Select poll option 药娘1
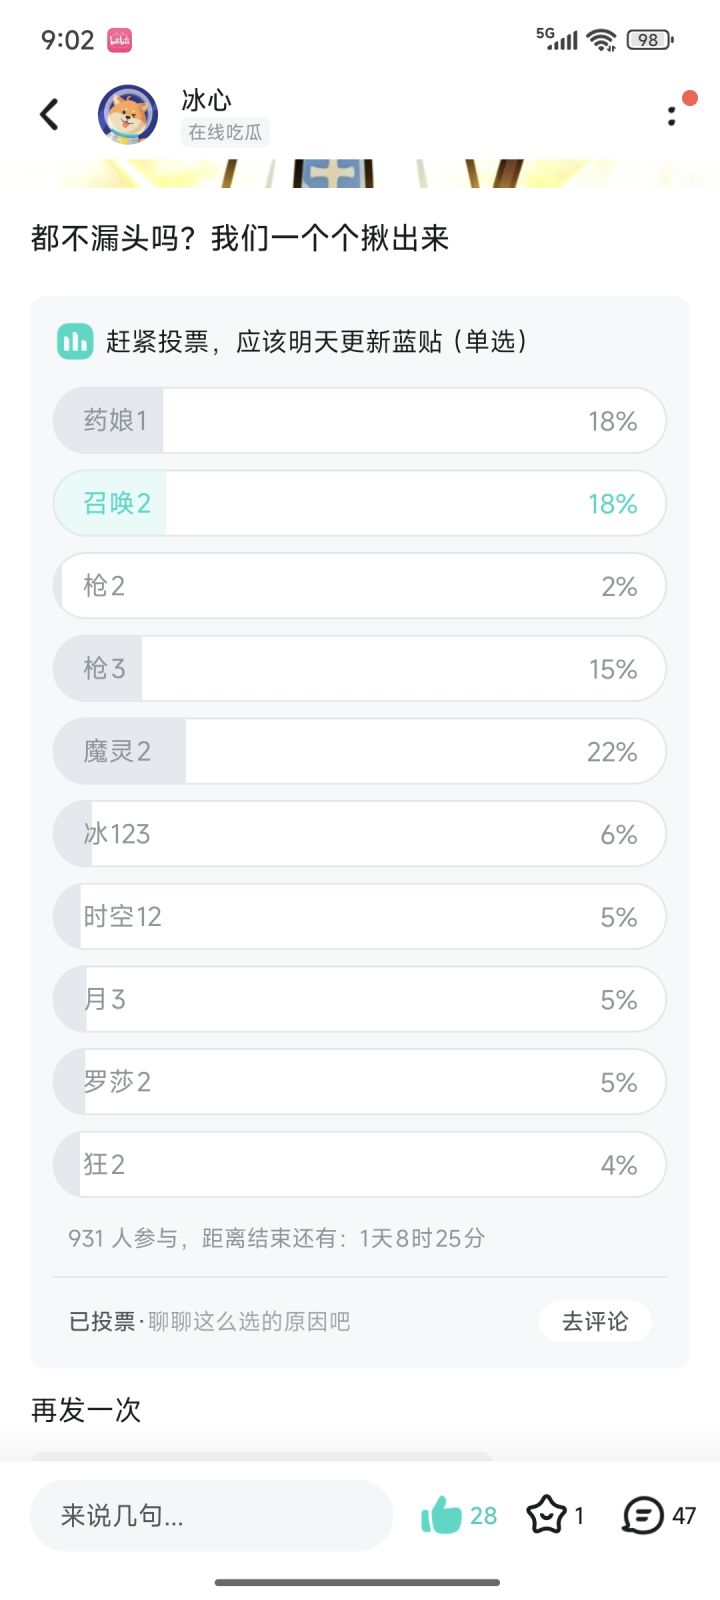This screenshot has width=720, height=1600. (x=360, y=421)
